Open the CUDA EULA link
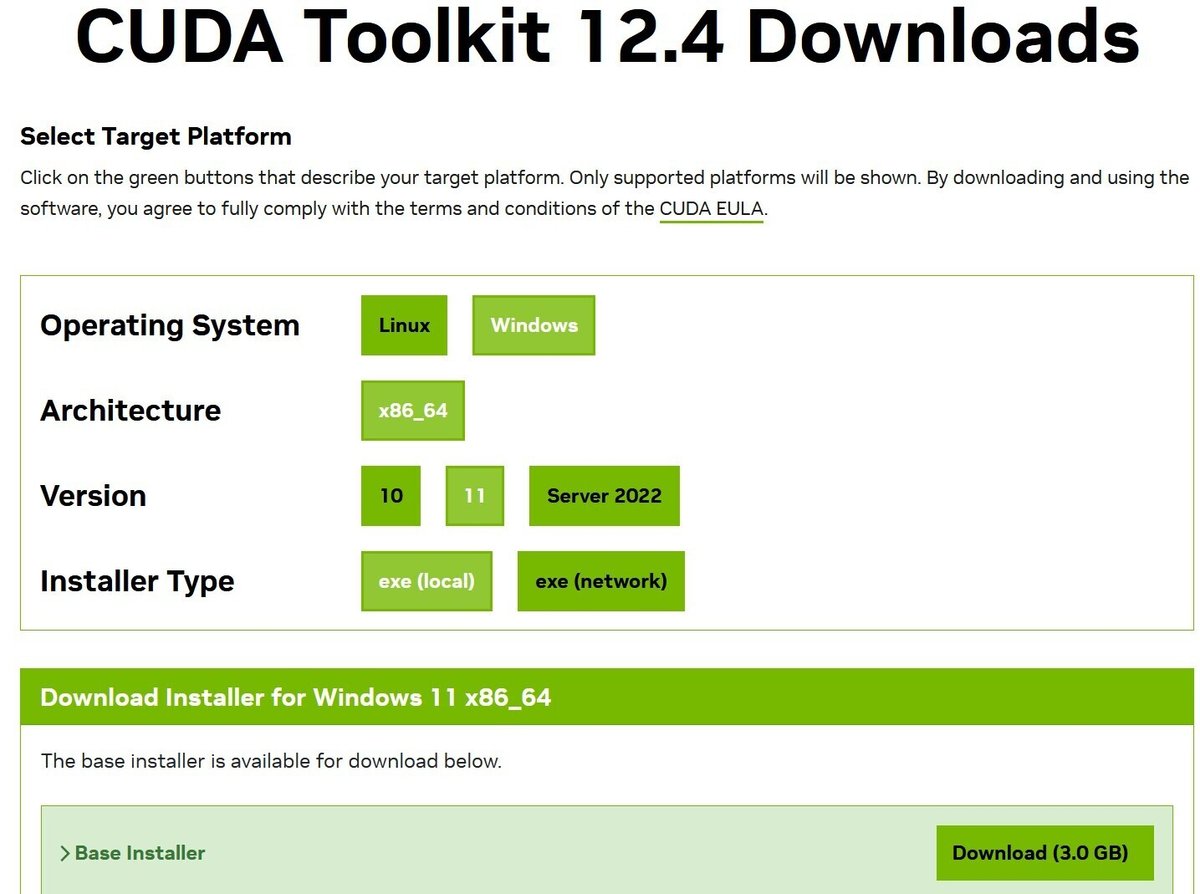 (710, 208)
